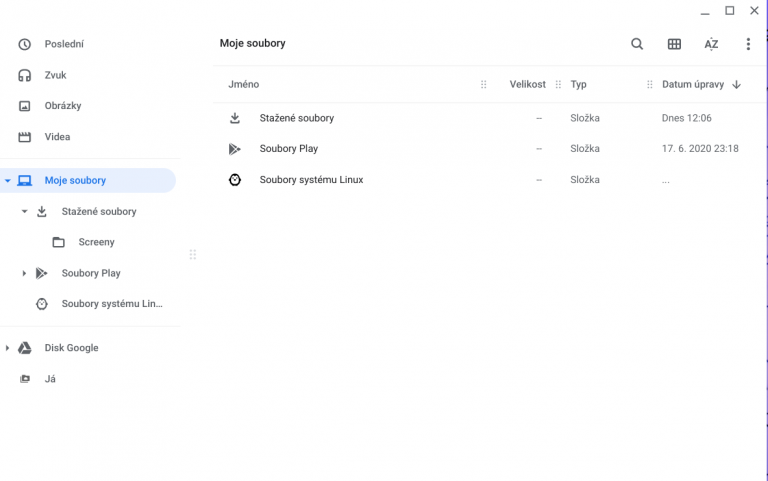The width and height of the screenshot is (768, 481).
Task: Expand the Disk Google tree
Action: click(x=8, y=348)
